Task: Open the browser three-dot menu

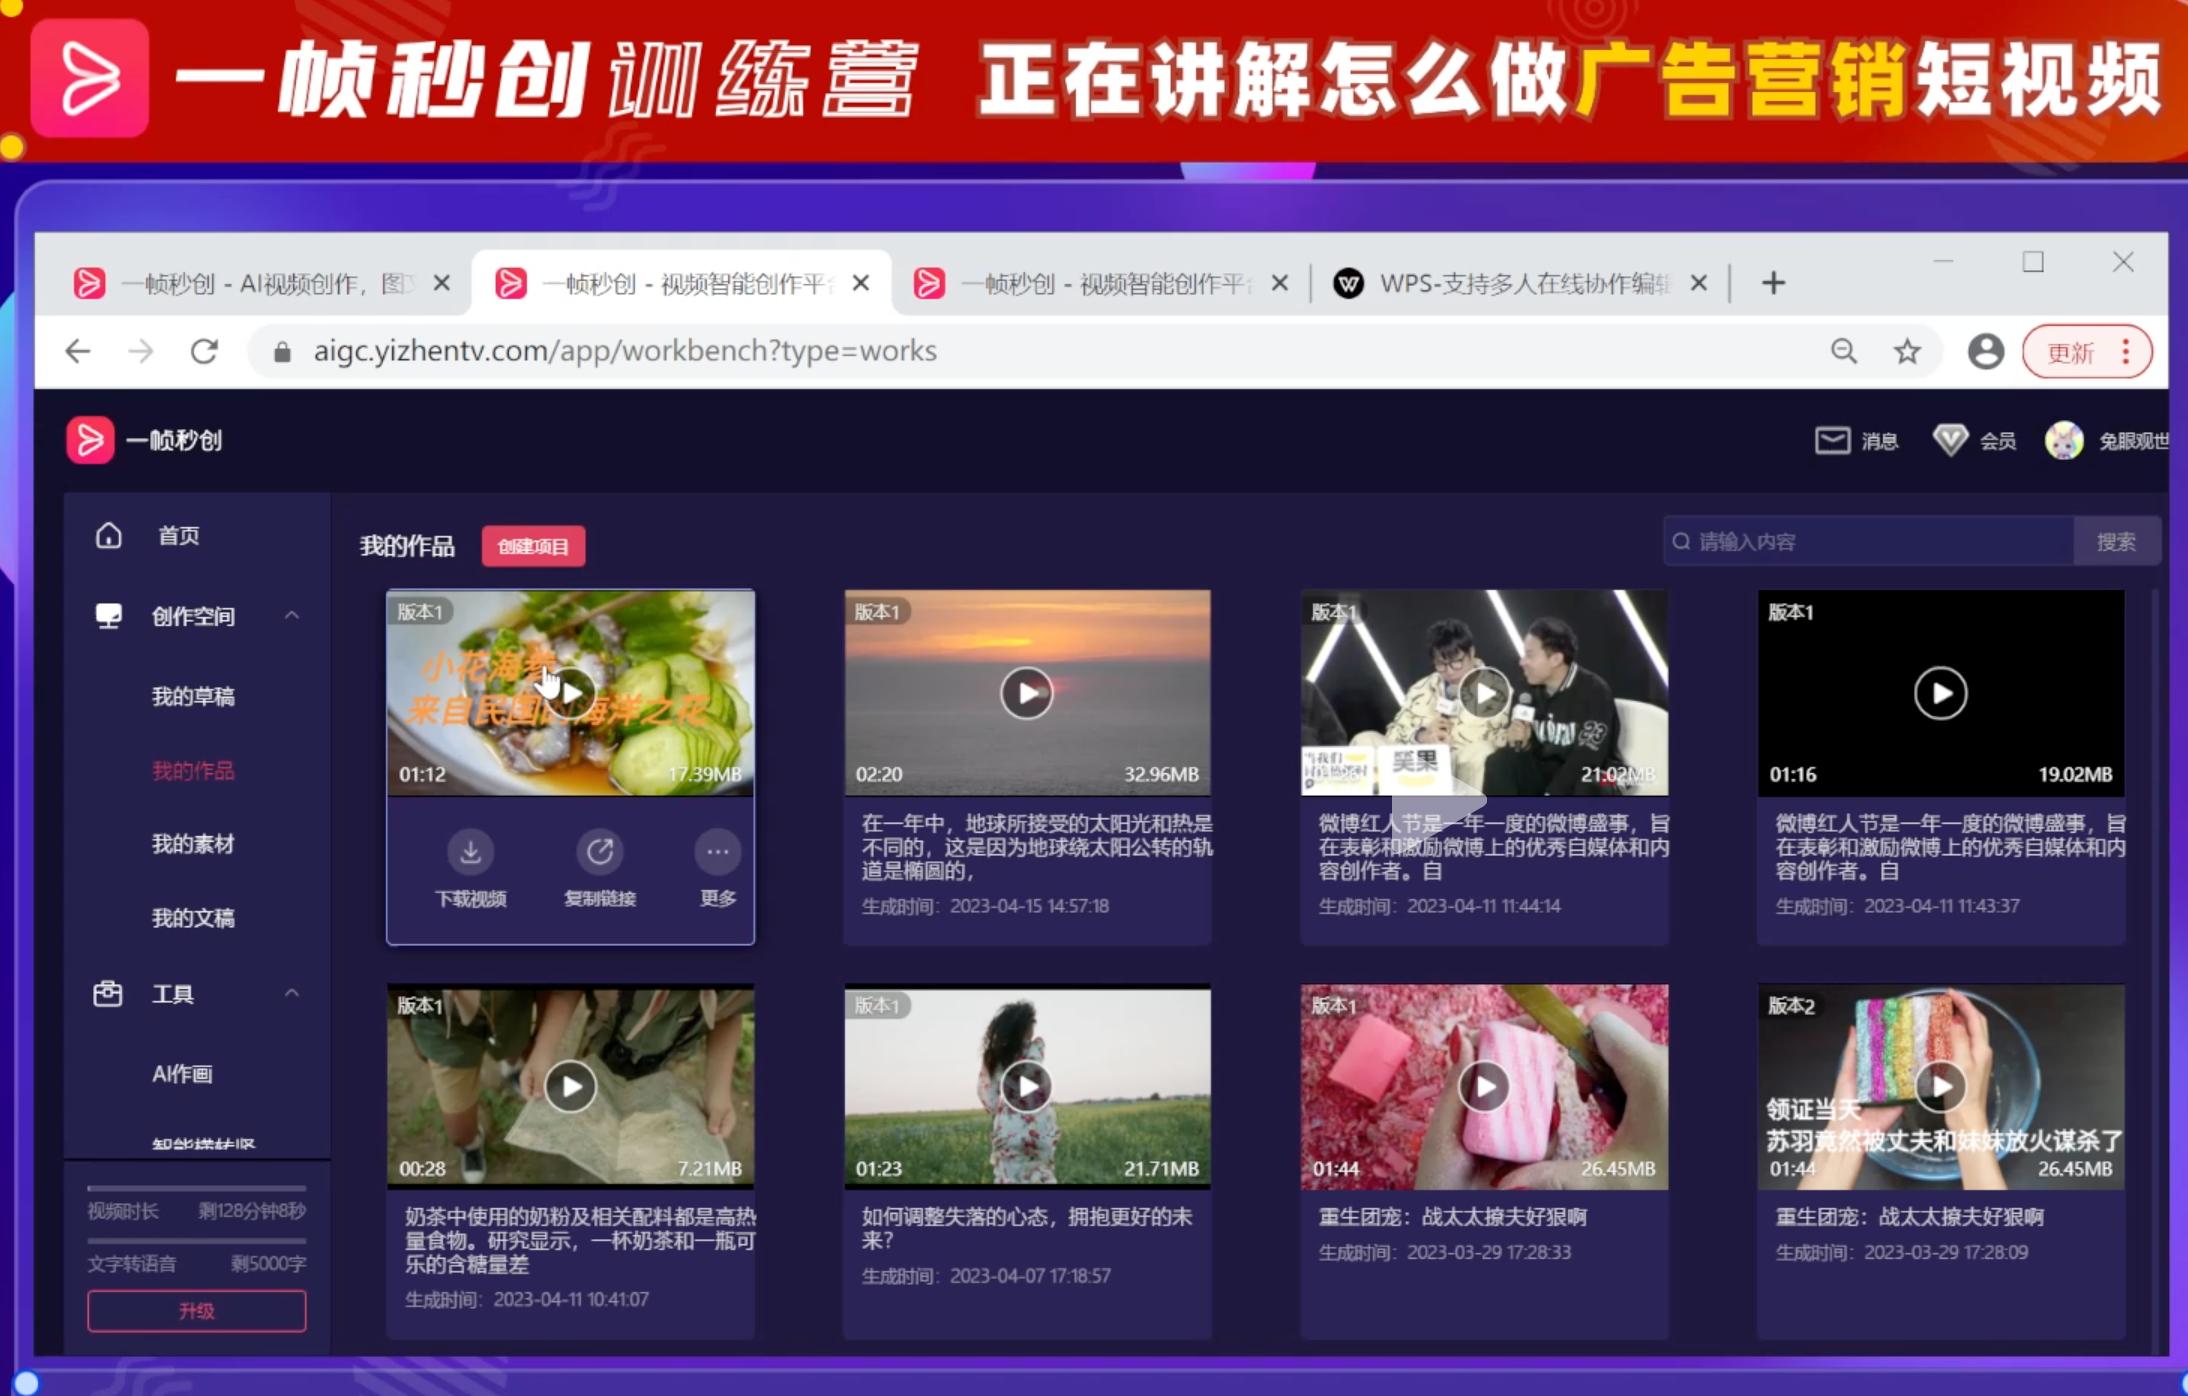Action: 2127,351
